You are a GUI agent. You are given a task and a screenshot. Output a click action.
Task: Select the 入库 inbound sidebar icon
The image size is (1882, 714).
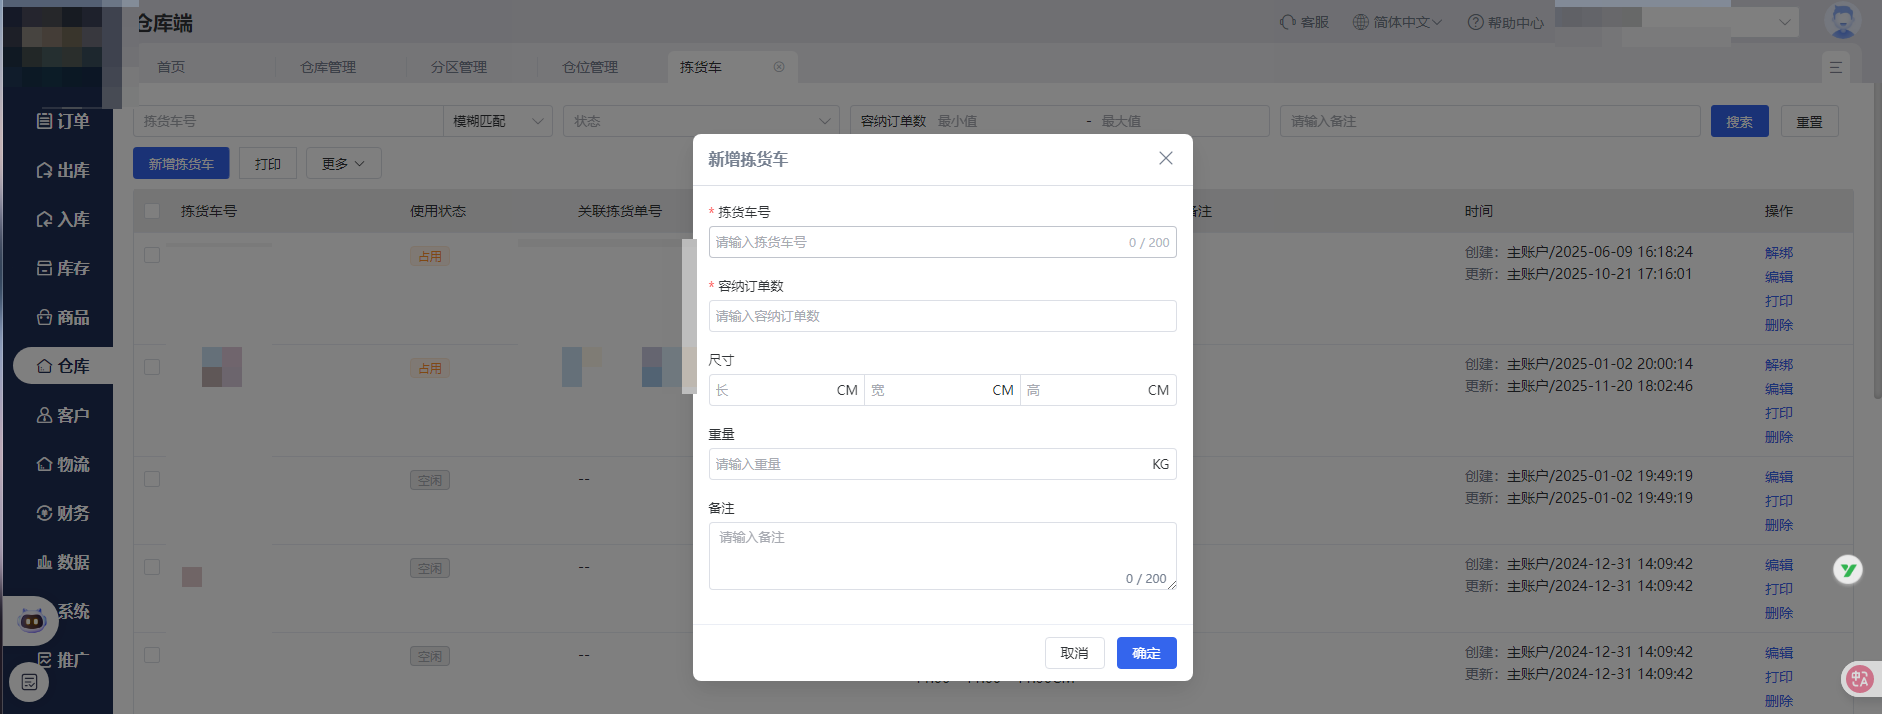[x=45, y=219]
